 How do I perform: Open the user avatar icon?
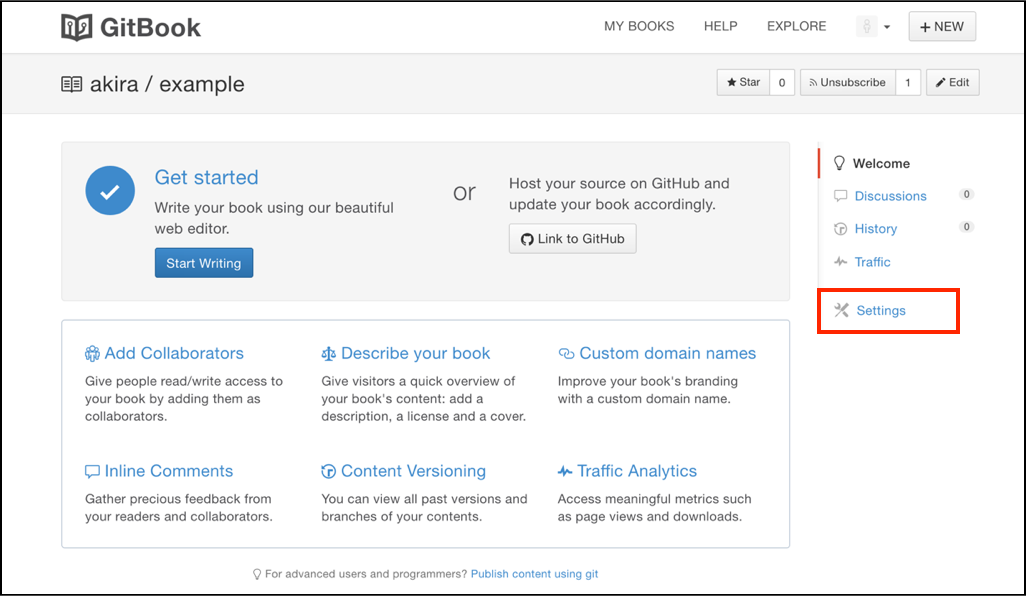[x=866, y=27]
